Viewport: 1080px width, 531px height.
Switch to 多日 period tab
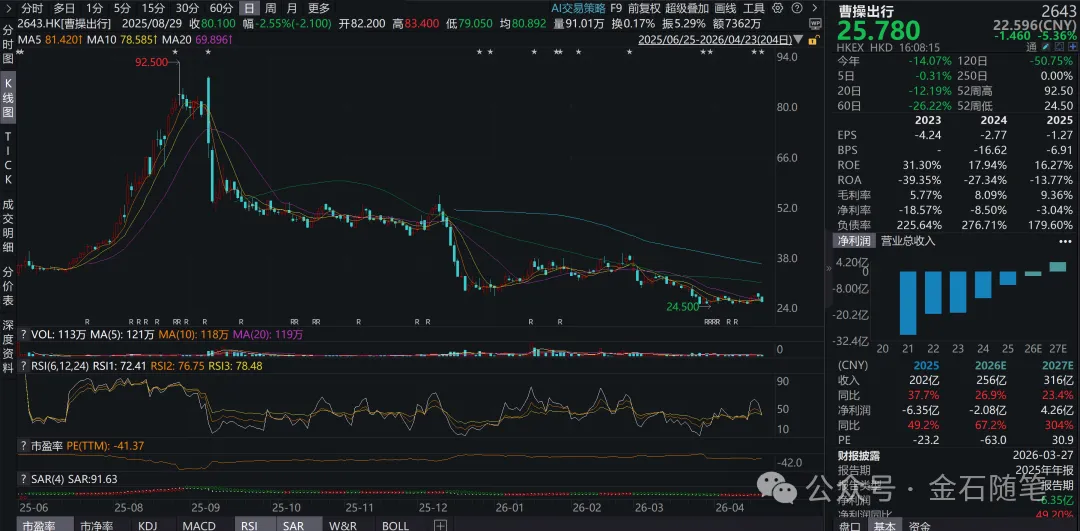[65, 8]
